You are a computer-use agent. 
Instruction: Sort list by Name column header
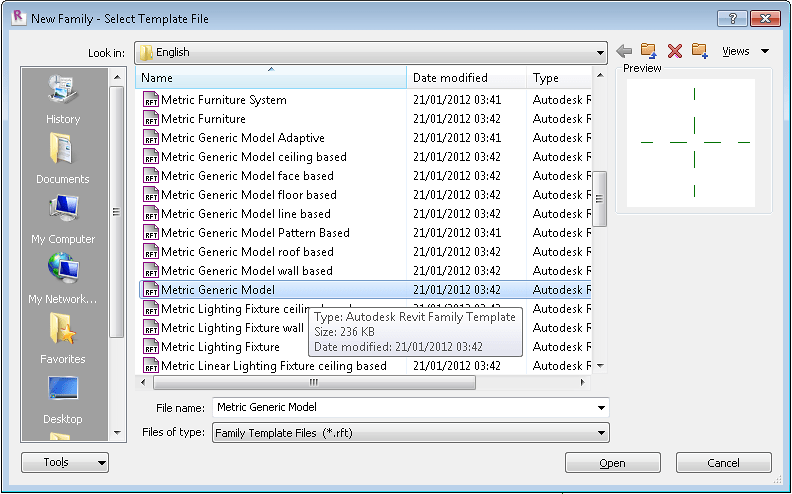271,78
